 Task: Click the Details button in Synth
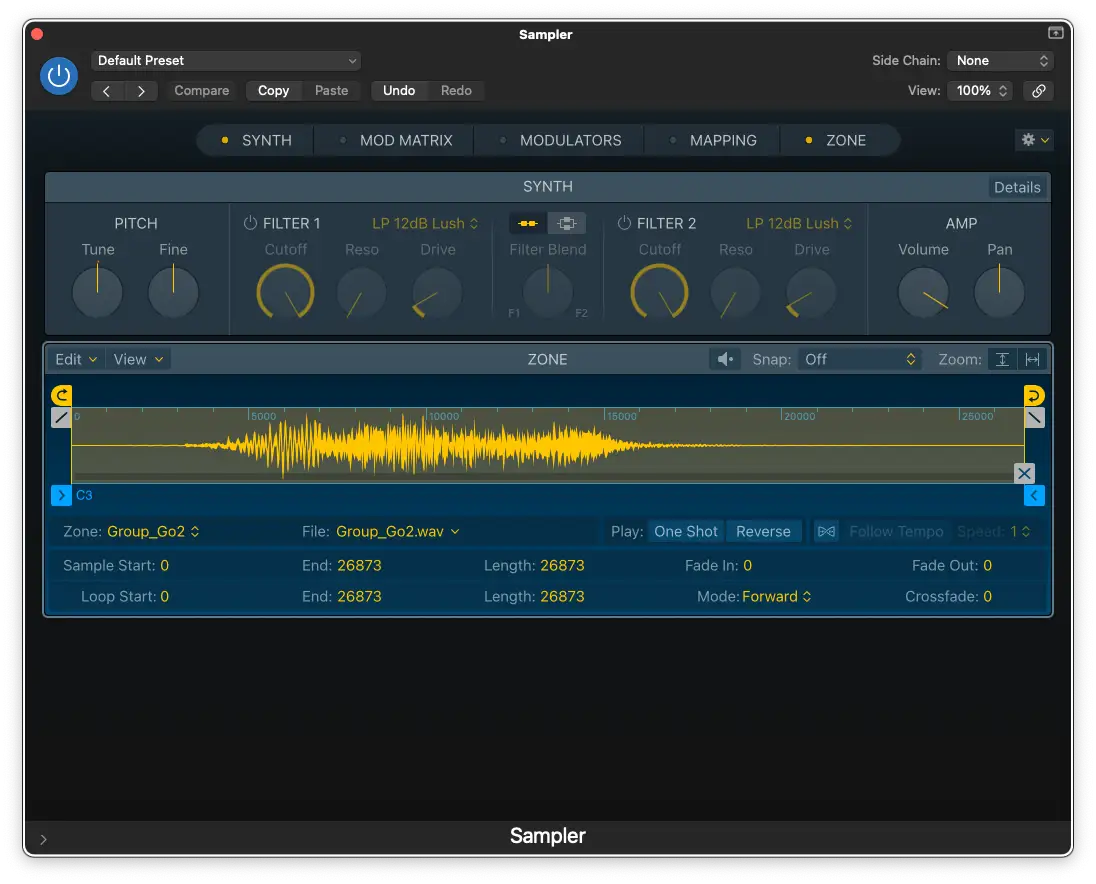click(1016, 187)
